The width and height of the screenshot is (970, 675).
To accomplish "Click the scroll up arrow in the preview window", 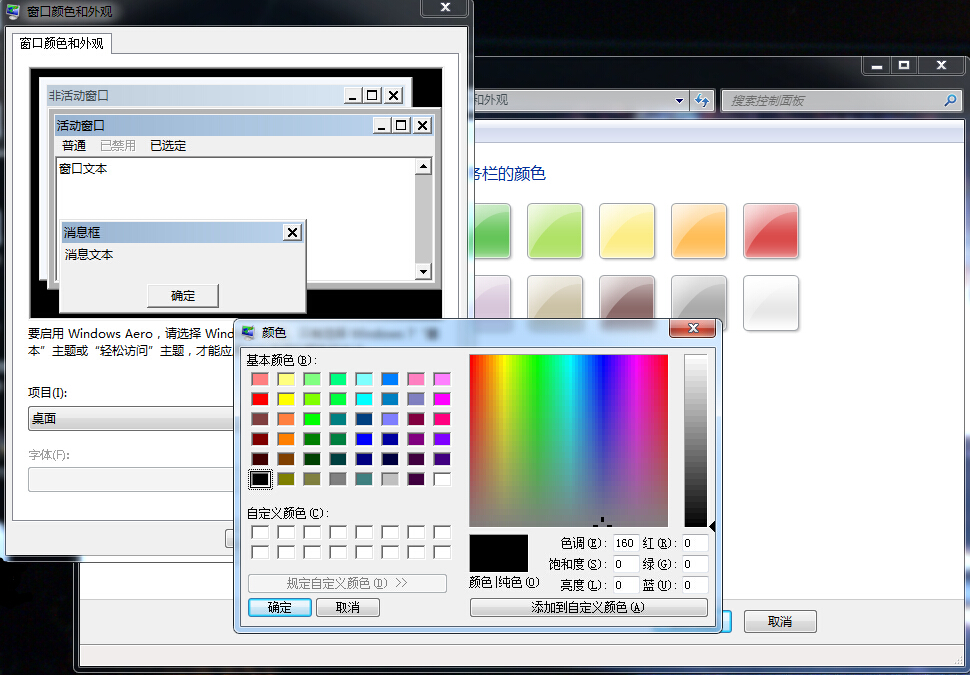I will 421,165.
